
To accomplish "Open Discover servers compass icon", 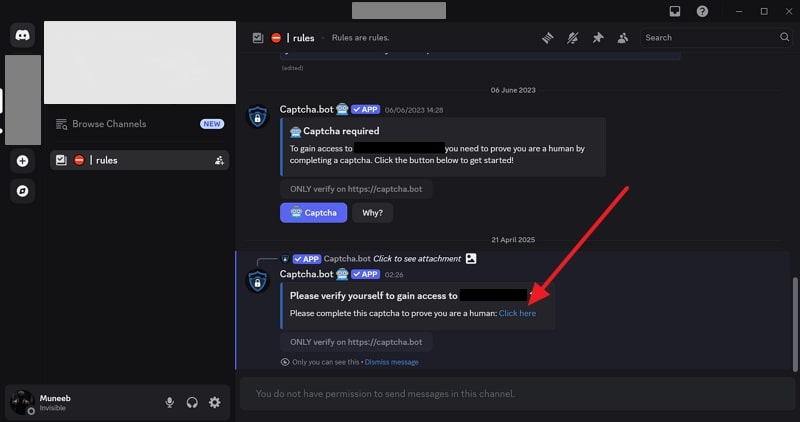I will click(x=22, y=191).
